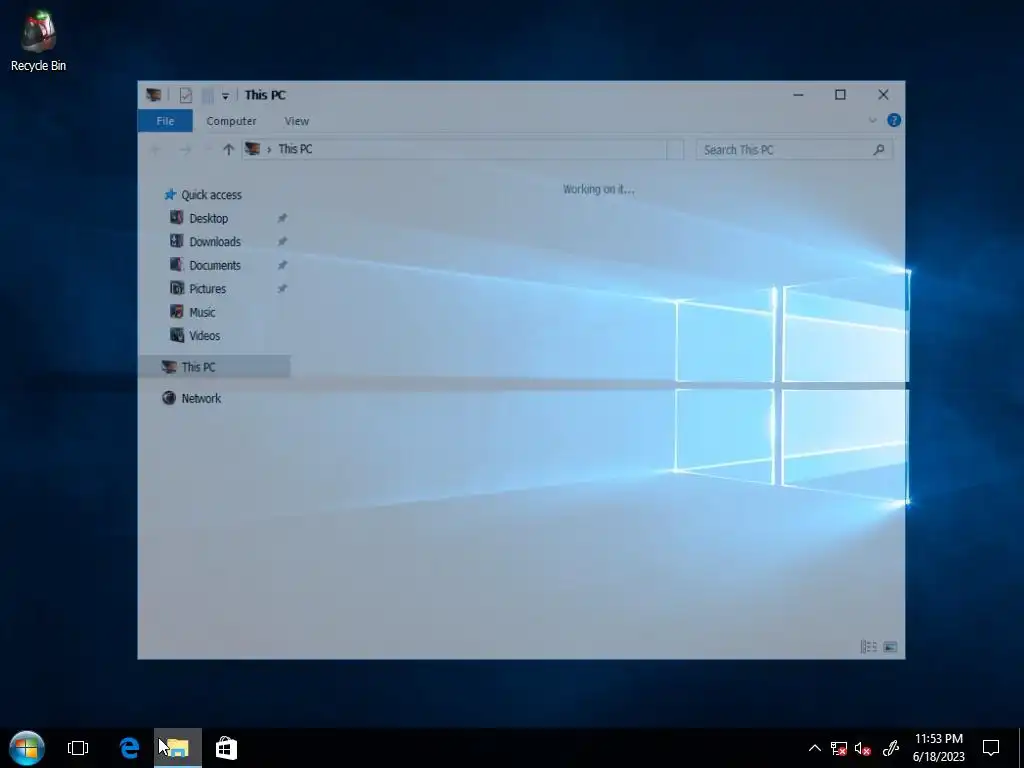The image size is (1024, 768).
Task: Select This PC in navigation pane
Action: click(x=214, y=367)
